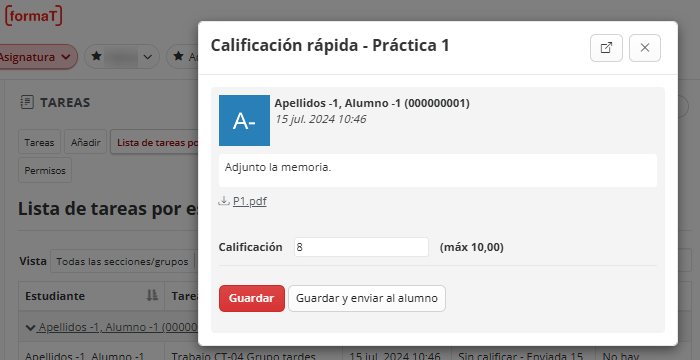This screenshot has width=700, height=360.
Task: Switch to the Tareas tab
Action: tap(39, 142)
